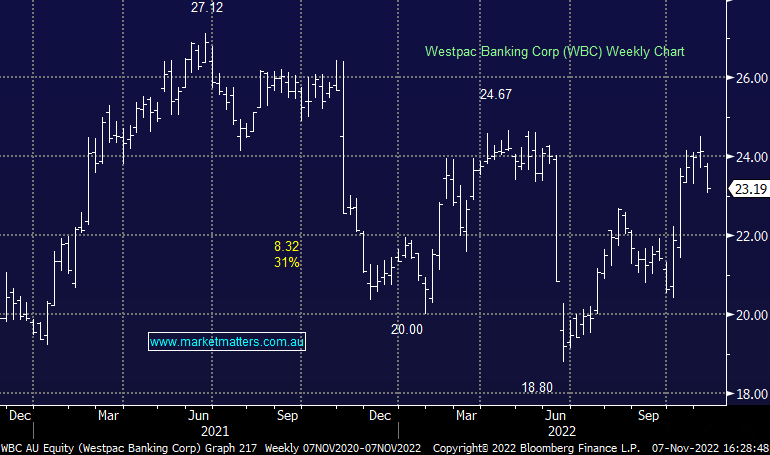Click the 18.80 low price annotation
770x455 pixels.
click(537, 387)
